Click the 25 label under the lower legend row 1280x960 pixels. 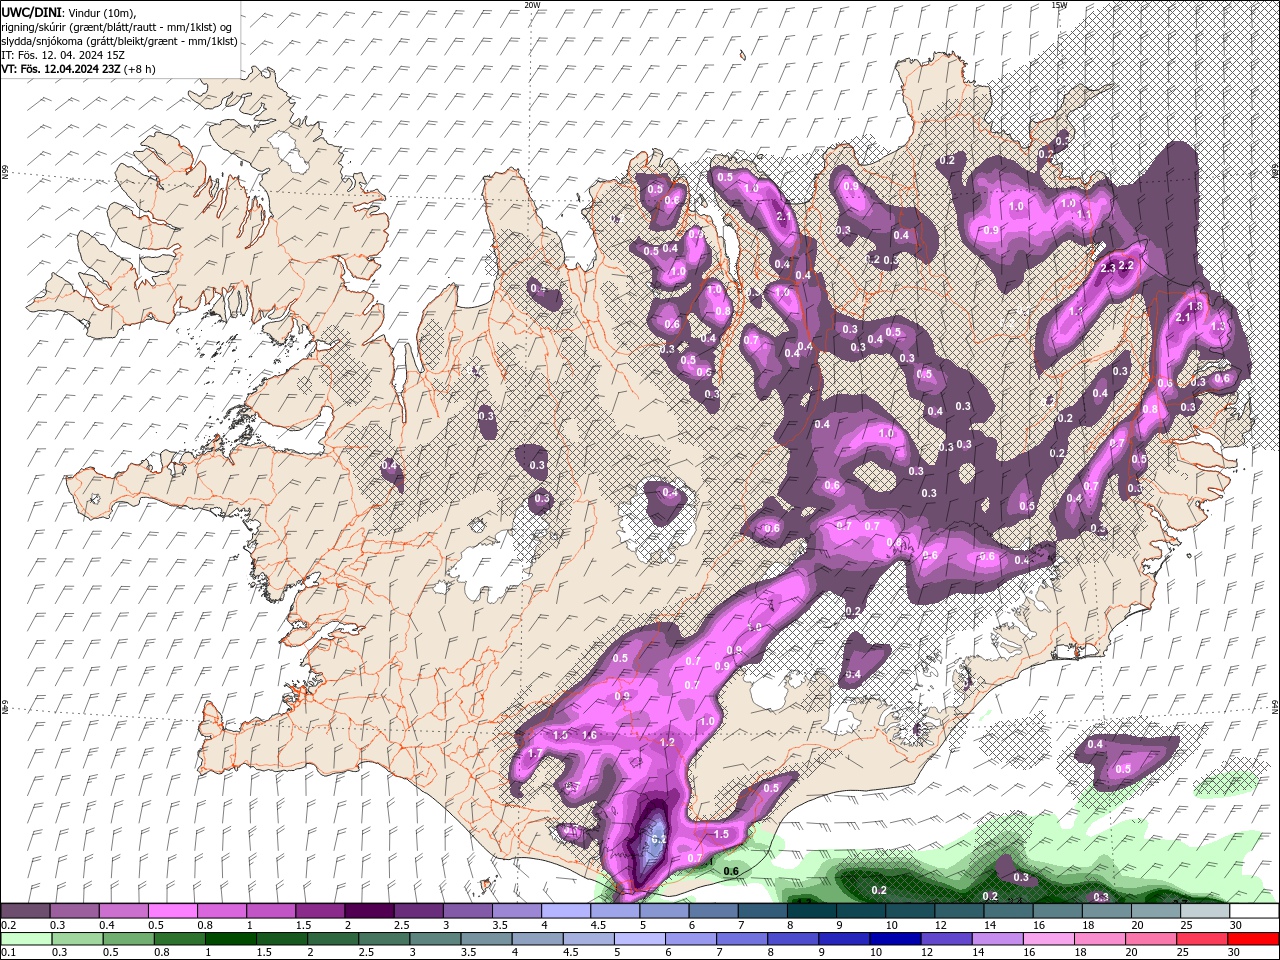1182,953
